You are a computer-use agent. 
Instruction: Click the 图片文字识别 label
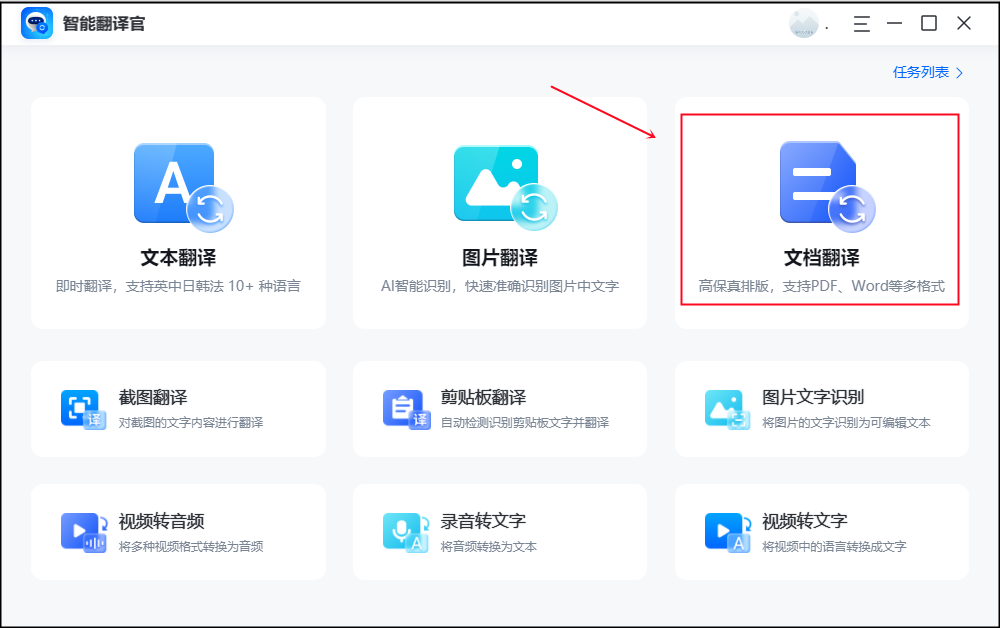(x=813, y=397)
